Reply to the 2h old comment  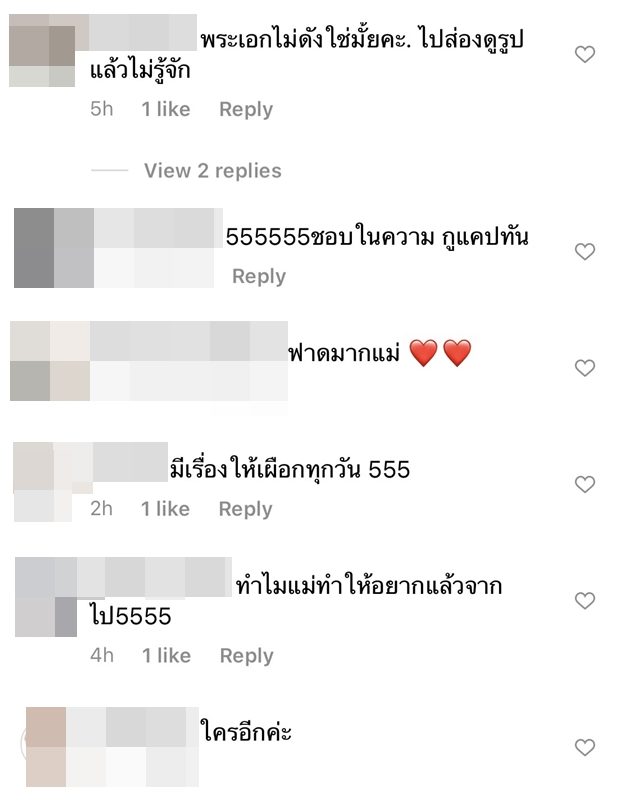245,509
